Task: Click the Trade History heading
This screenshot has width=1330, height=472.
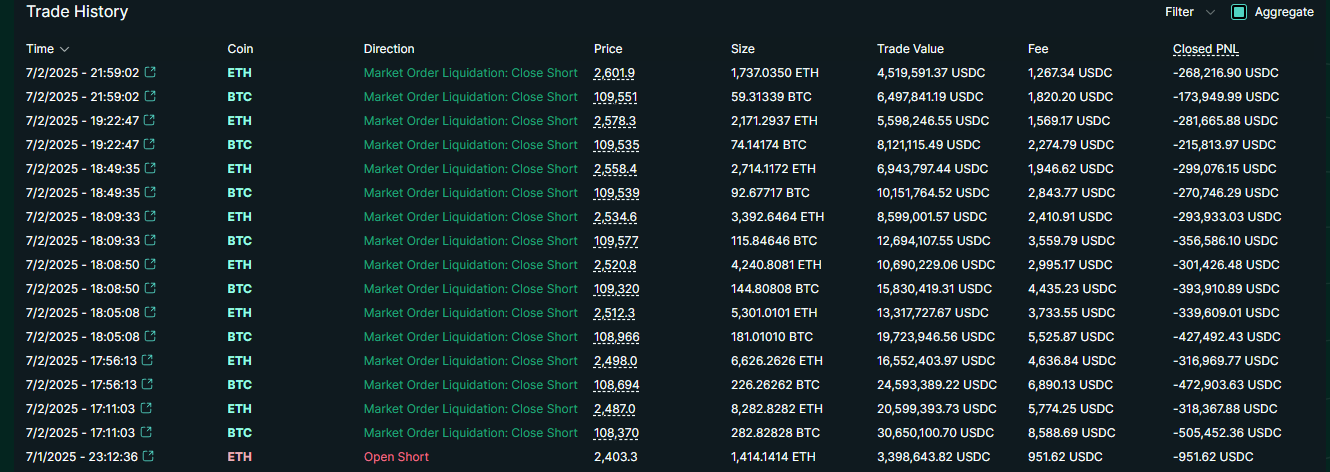Action: pos(77,12)
